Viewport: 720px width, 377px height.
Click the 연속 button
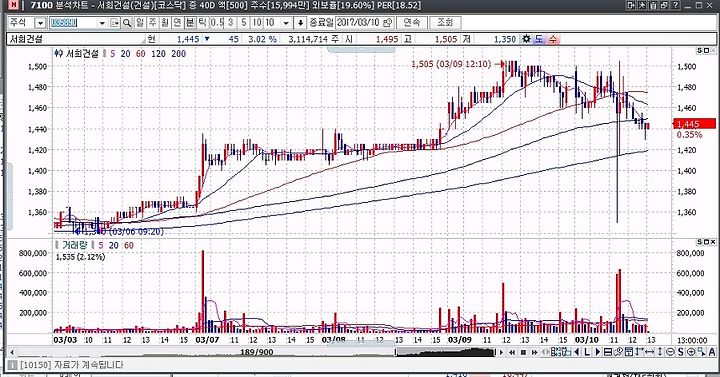pos(411,23)
